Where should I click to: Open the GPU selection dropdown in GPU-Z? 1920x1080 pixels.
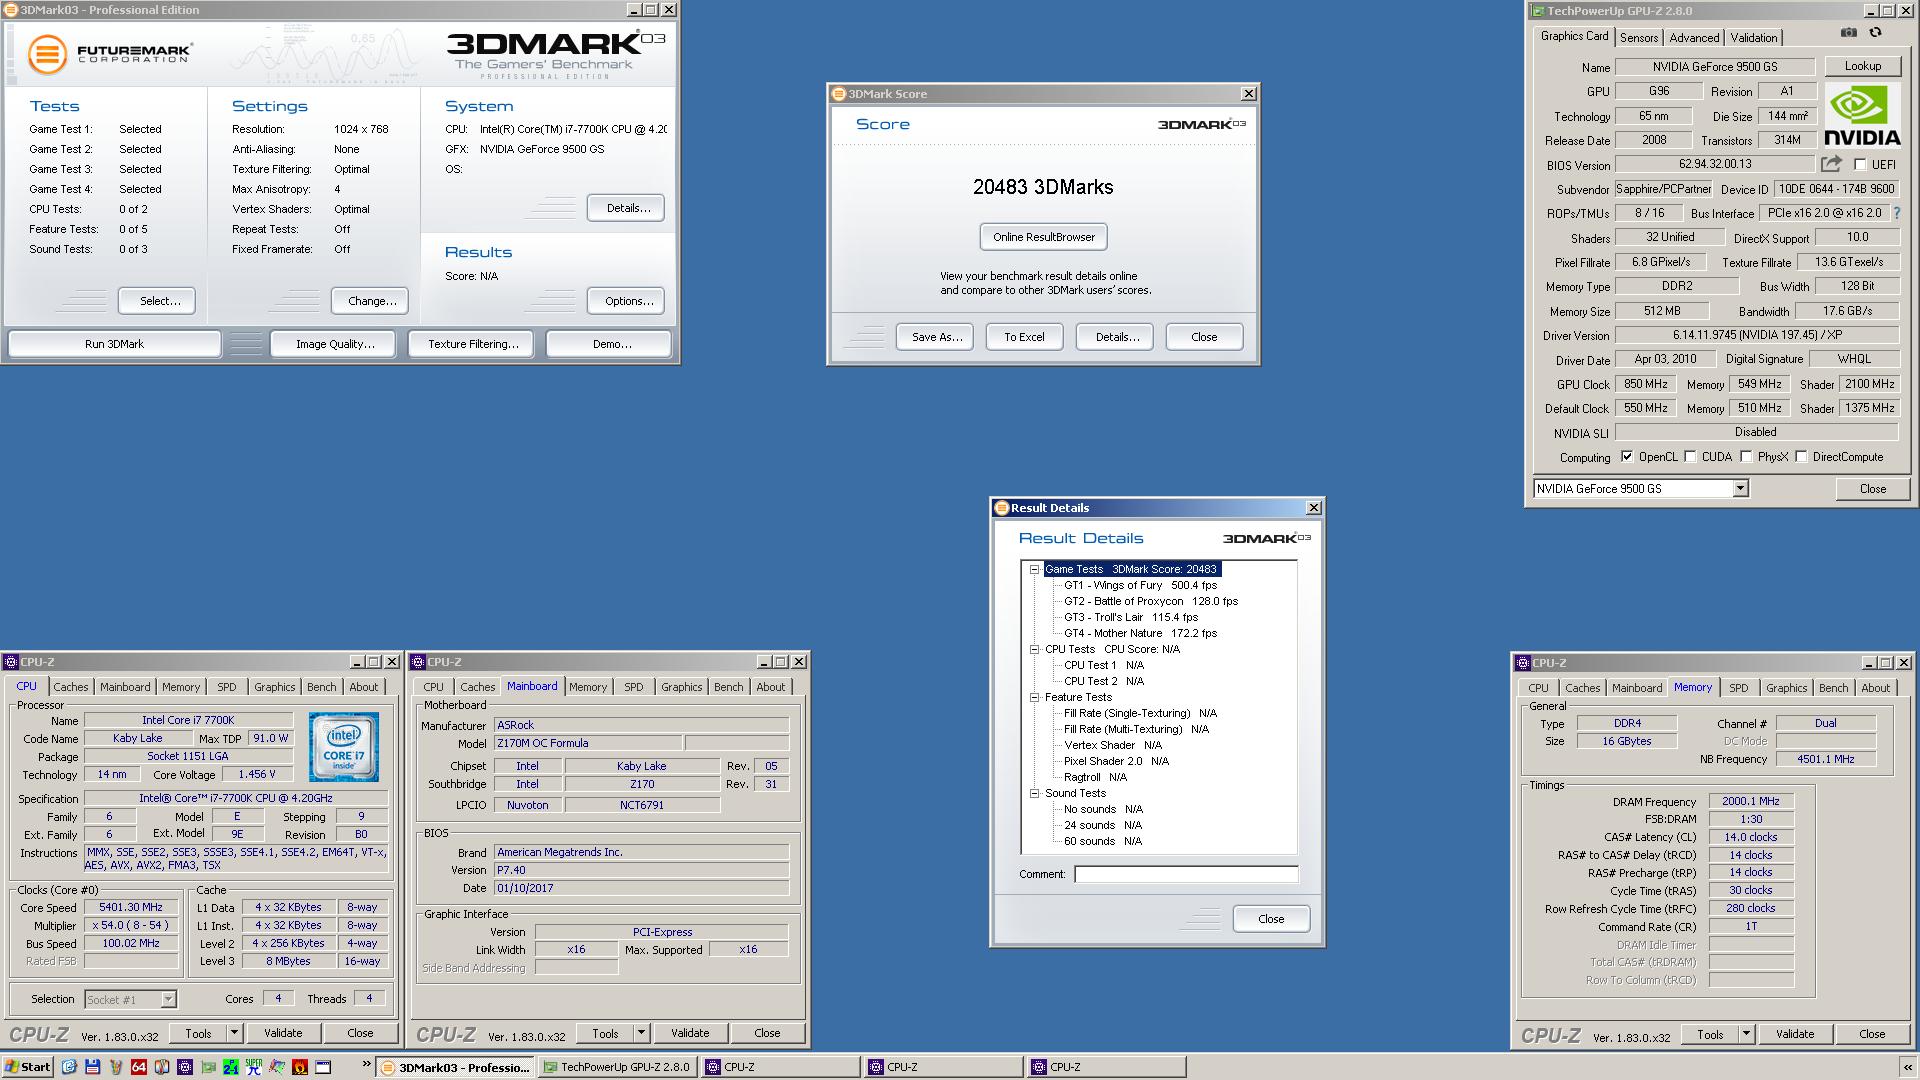click(x=1740, y=489)
